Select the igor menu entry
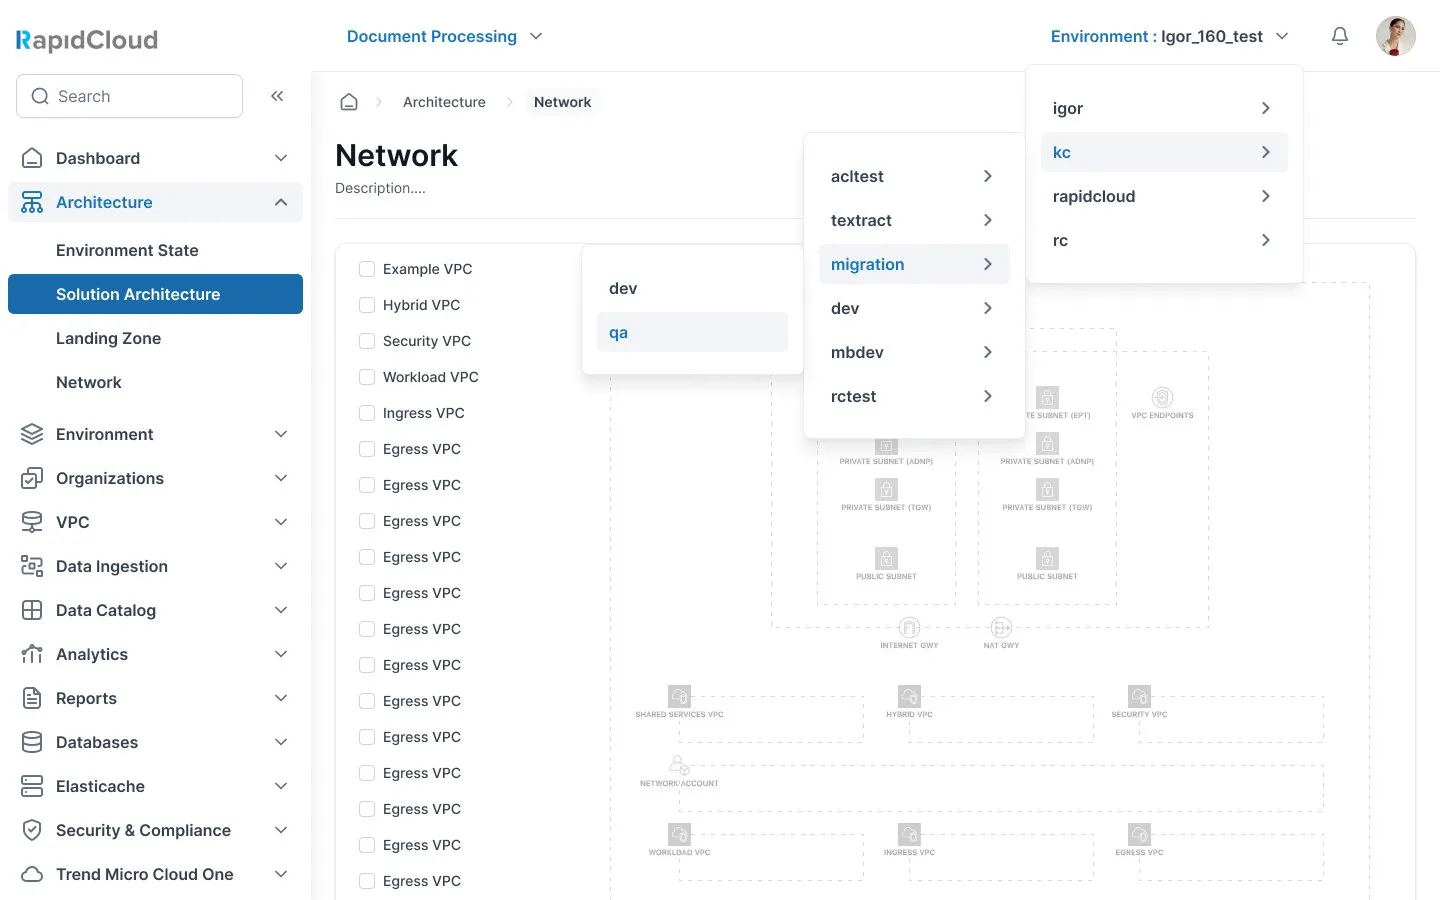The image size is (1440, 900). point(1164,108)
